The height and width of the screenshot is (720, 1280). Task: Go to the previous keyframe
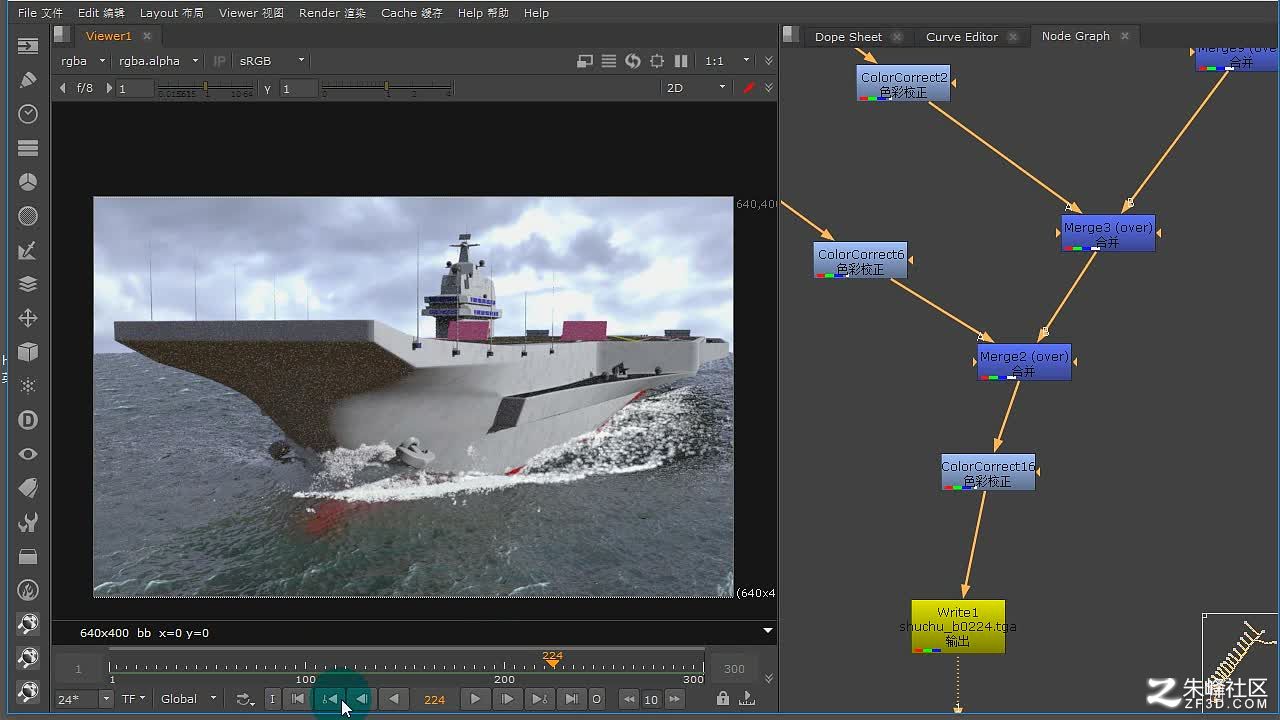pyautogui.click(x=330, y=699)
